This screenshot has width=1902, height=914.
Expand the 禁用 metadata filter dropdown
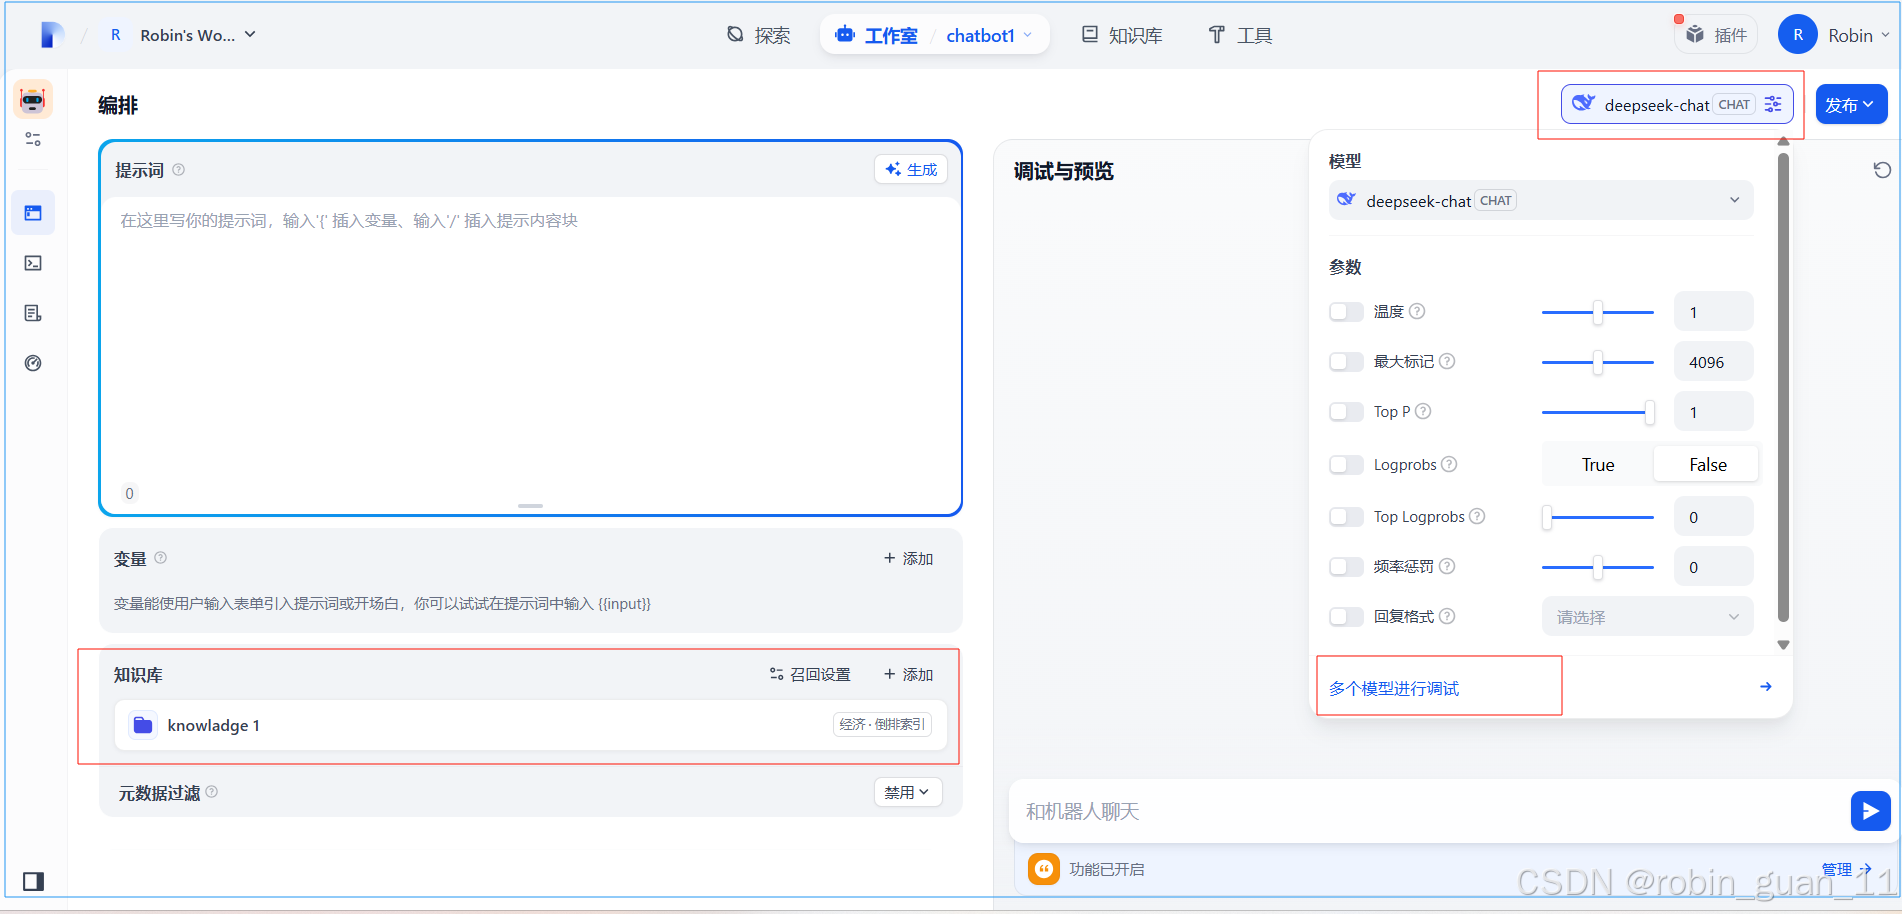tap(907, 791)
